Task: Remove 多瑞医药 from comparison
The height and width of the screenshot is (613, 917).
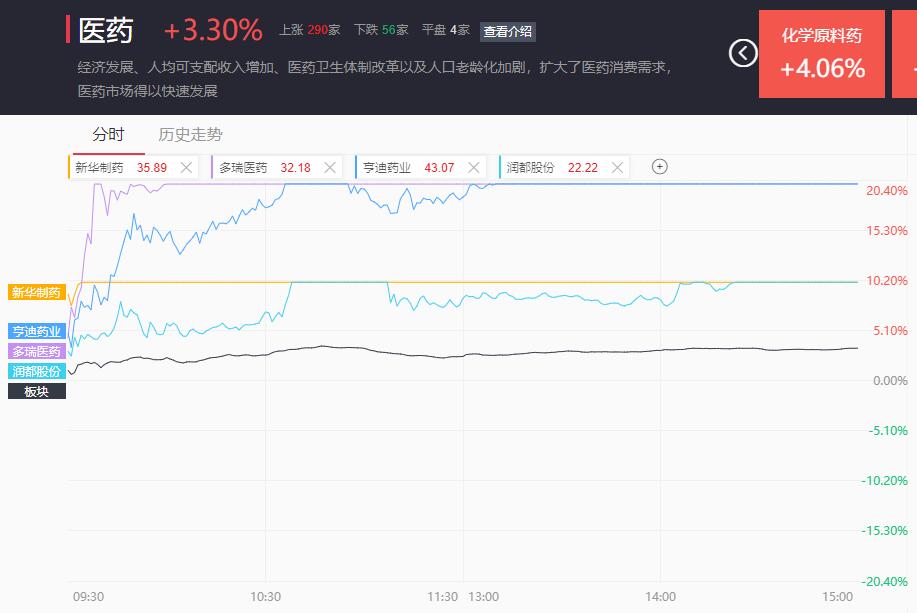Action: point(330,168)
